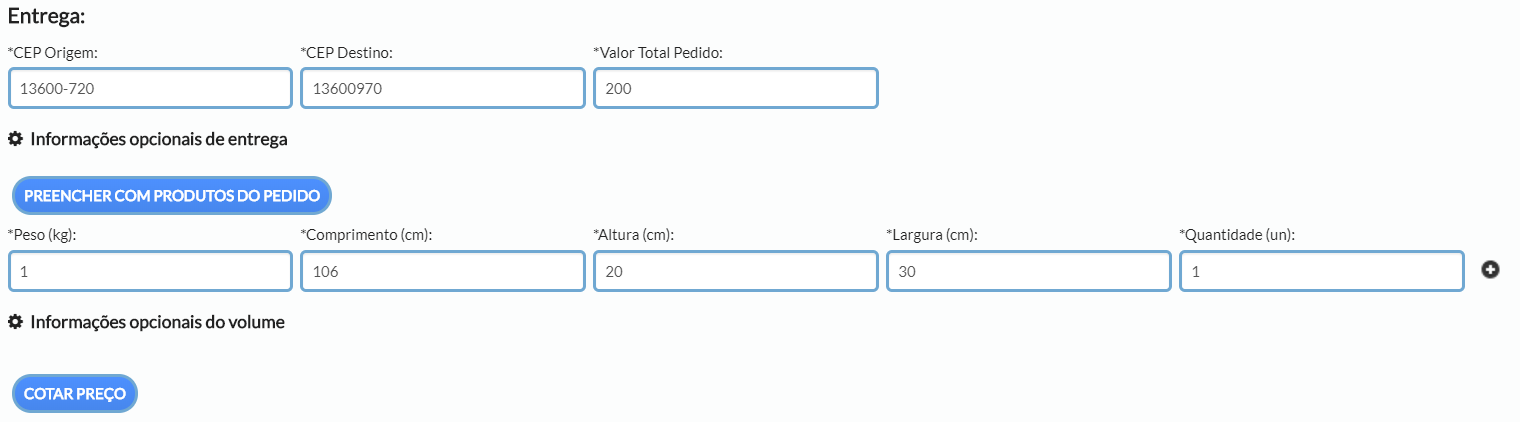Click the "*Quantidade (un):" label text
The image size is (1520, 422).
1237,235
